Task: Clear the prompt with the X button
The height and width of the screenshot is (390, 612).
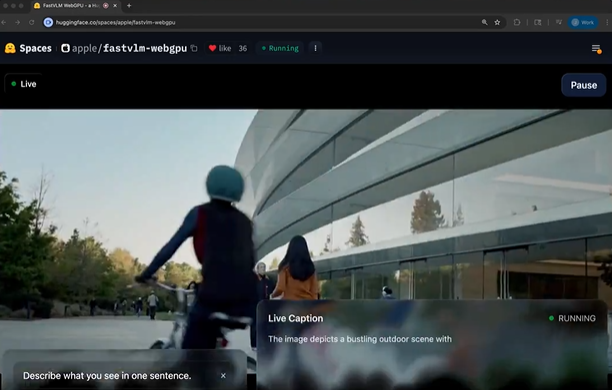Action: click(x=223, y=376)
